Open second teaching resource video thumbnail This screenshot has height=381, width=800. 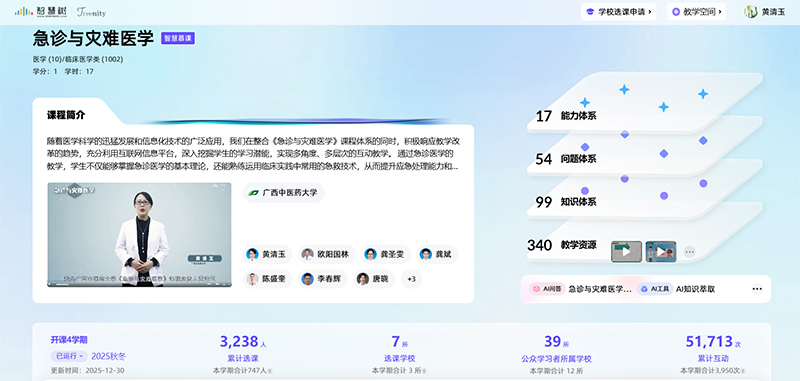pyautogui.click(x=661, y=251)
